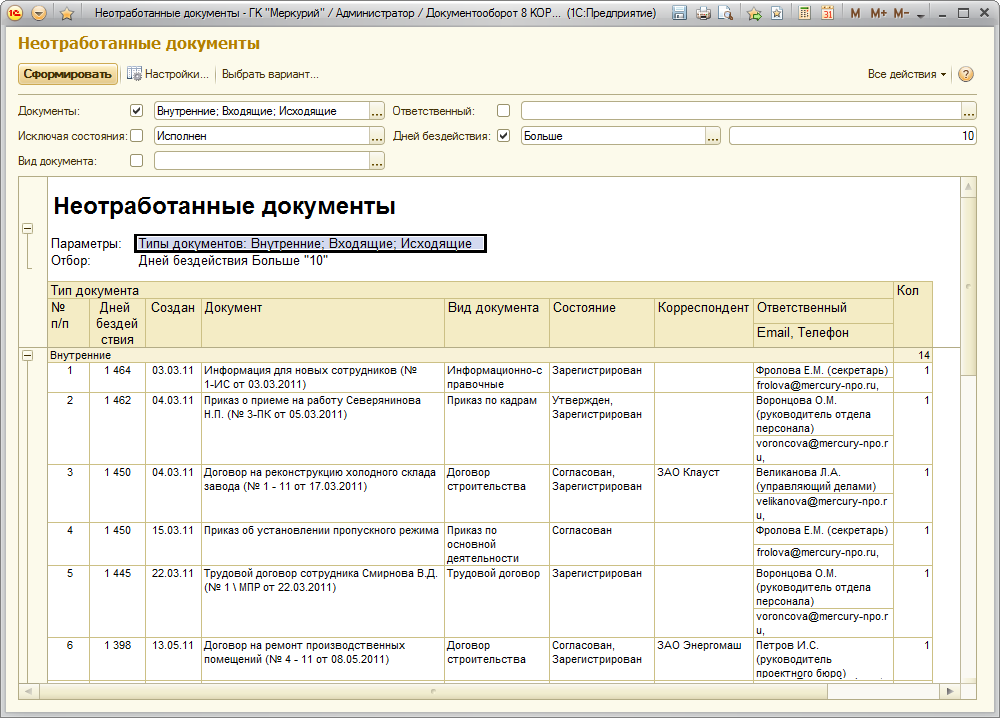The image size is (1000, 718).
Task: Select Информация для новых сотрудников document cell
Action: 323,377
